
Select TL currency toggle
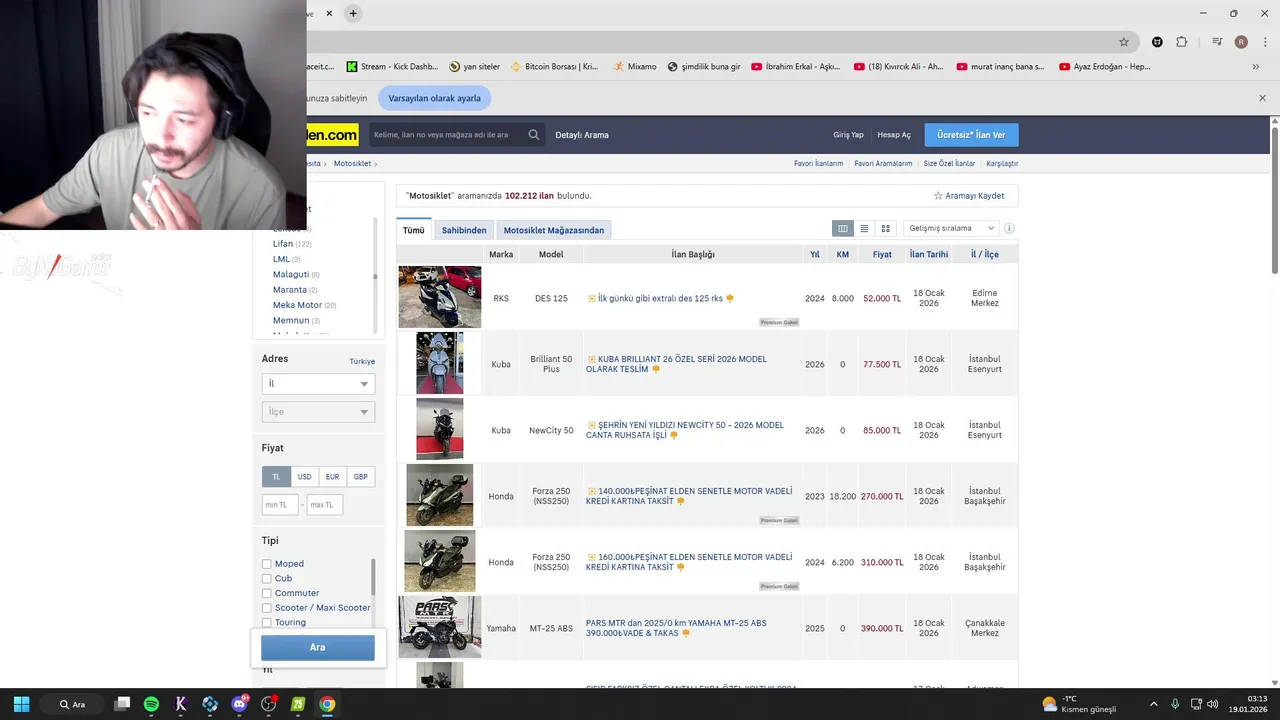(x=276, y=477)
